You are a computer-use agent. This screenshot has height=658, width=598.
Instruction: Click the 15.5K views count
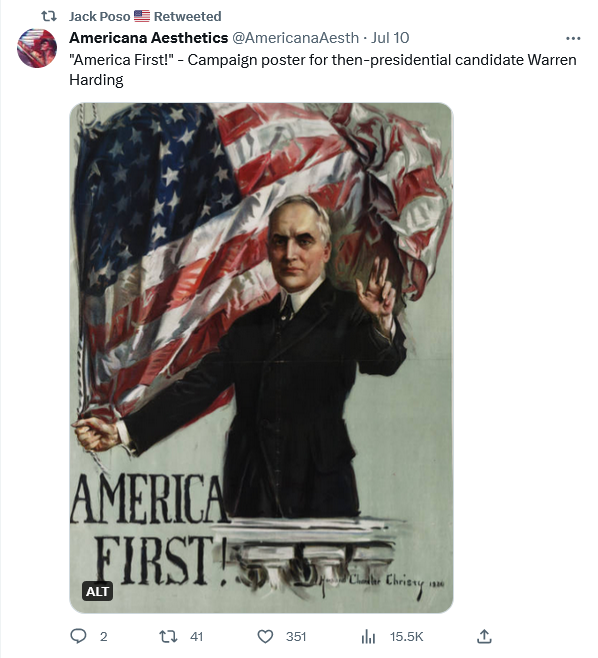click(406, 637)
